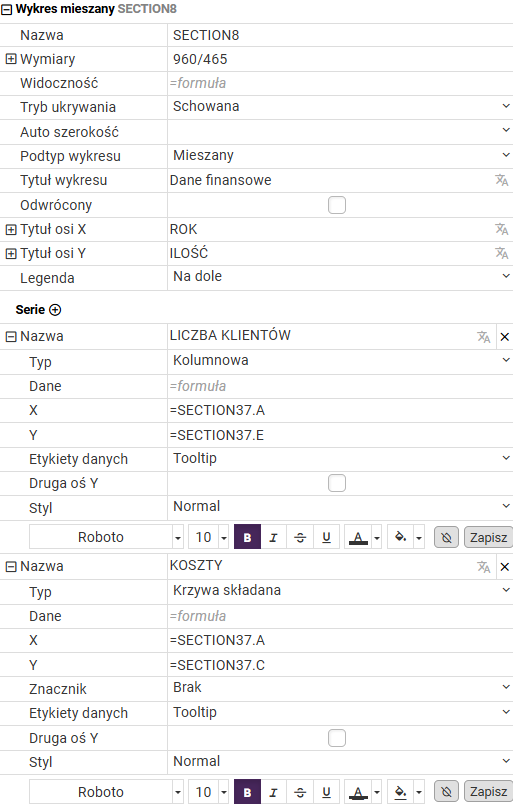Apply strikethrough in LICZBA KLIENTÓW style toolbar
This screenshot has width=513, height=805.
click(x=300, y=537)
